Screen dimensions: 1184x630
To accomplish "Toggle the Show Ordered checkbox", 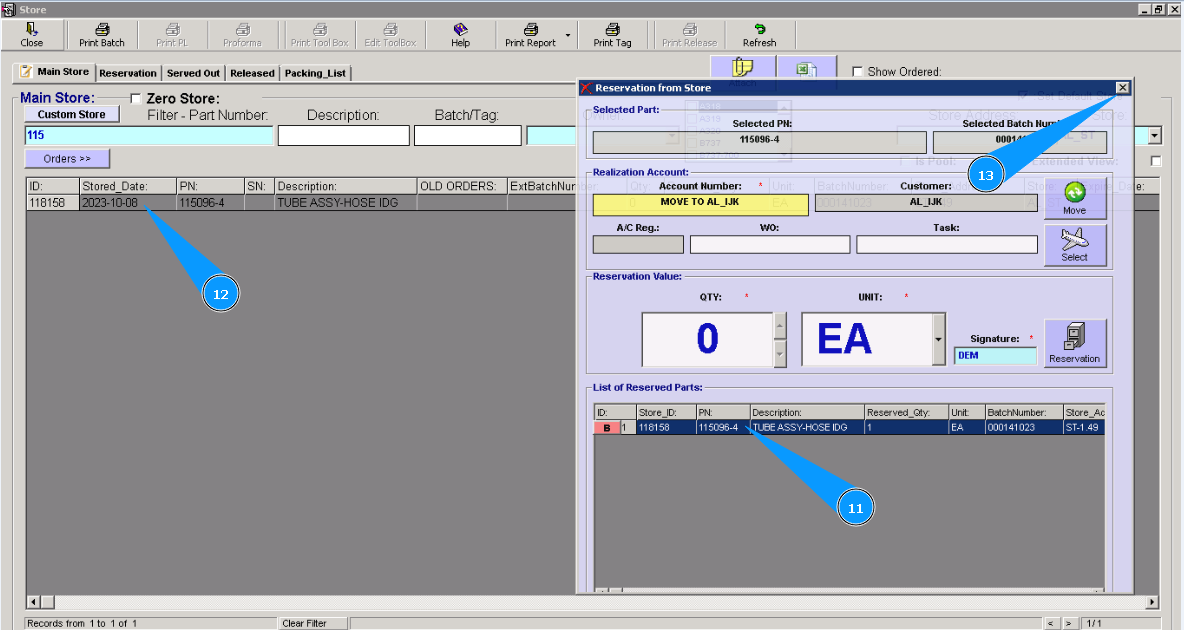I will 857,72.
